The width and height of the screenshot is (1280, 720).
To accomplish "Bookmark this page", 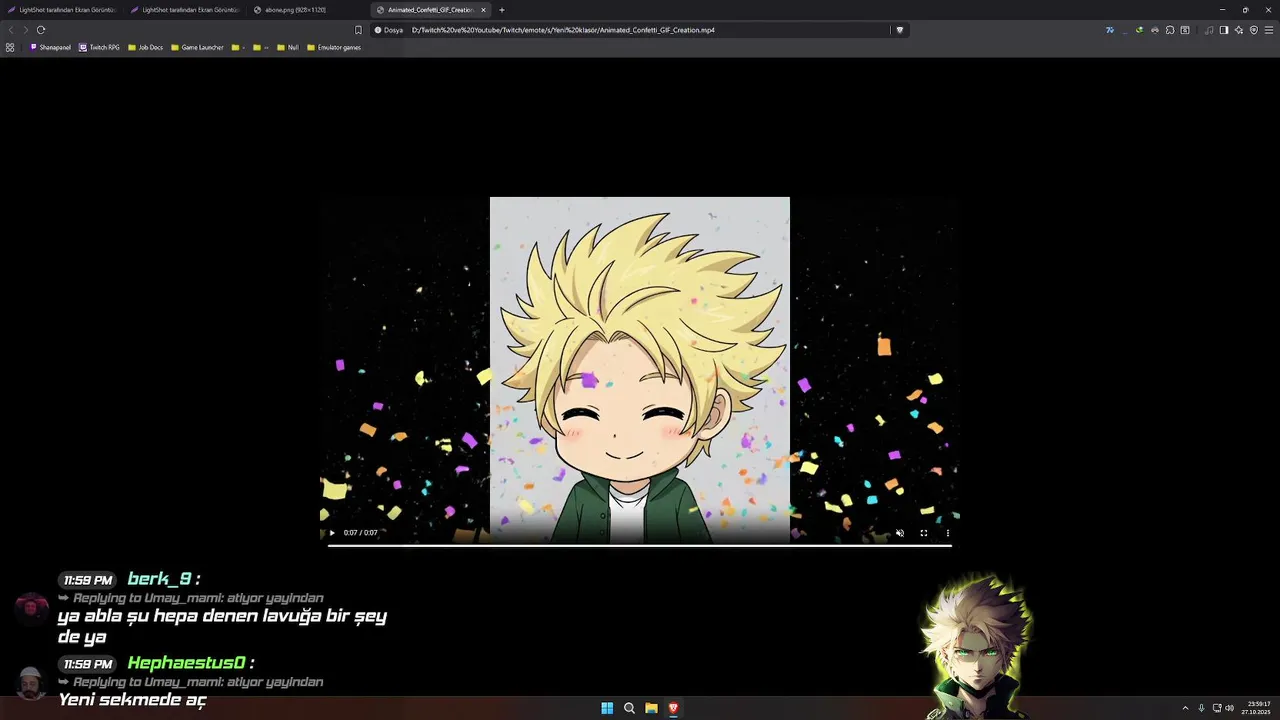I will tap(358, 30).
